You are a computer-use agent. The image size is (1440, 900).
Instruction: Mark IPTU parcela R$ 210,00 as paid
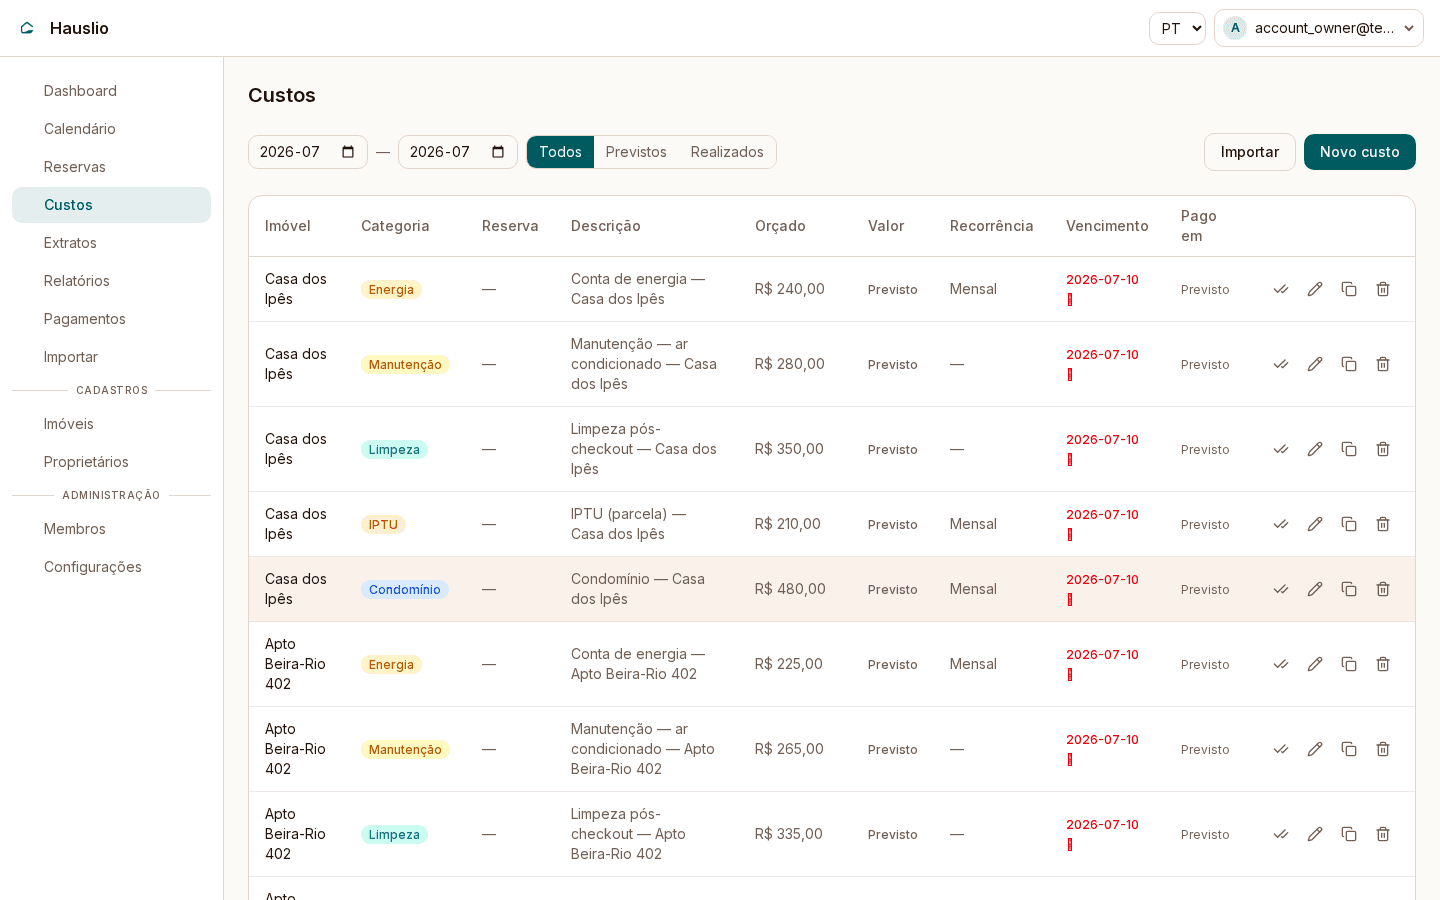(x=1281, y=524)
